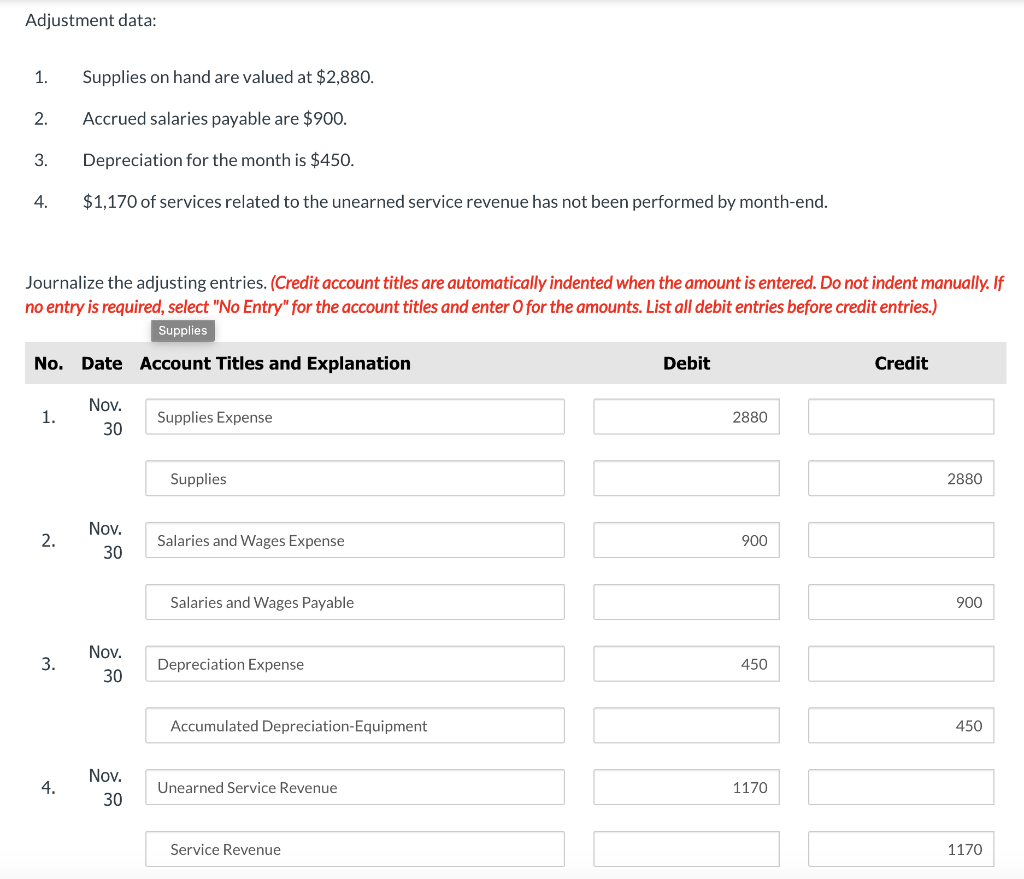Open the Supplies account title field
Image resolution: width=1024 pixels, height=879 pixels.
coord(354,478)
